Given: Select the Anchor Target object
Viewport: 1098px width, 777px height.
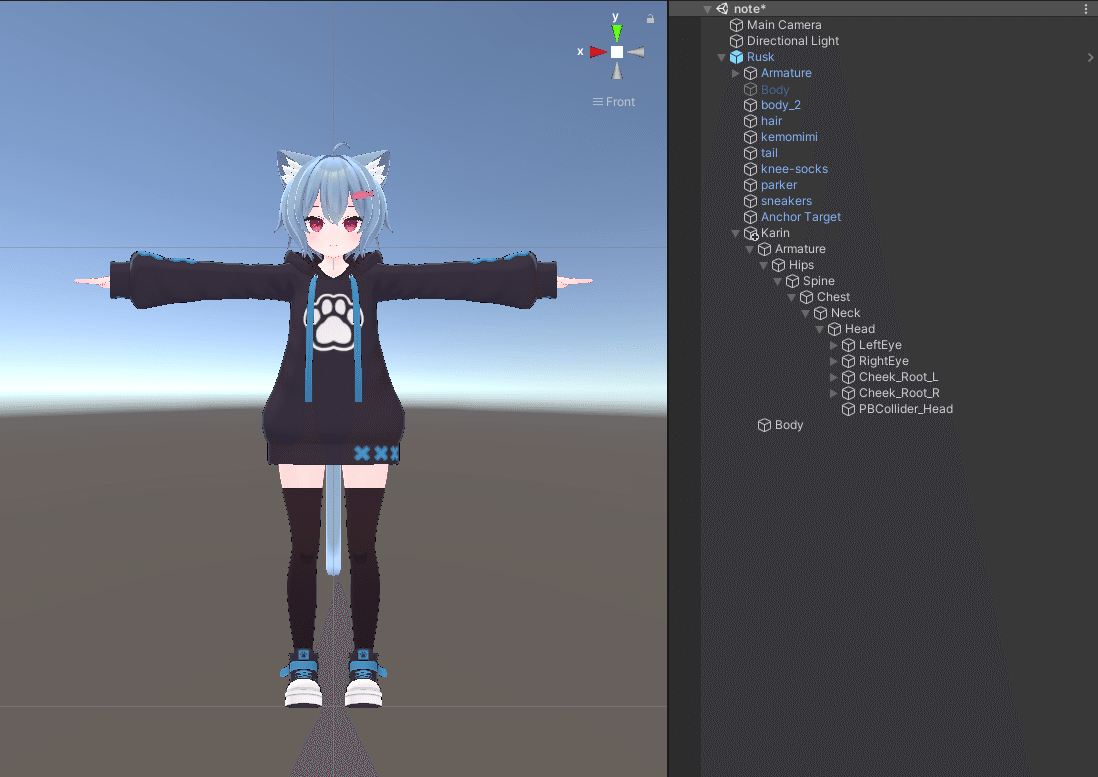Looking at the screenshot, I should [800, 217].
